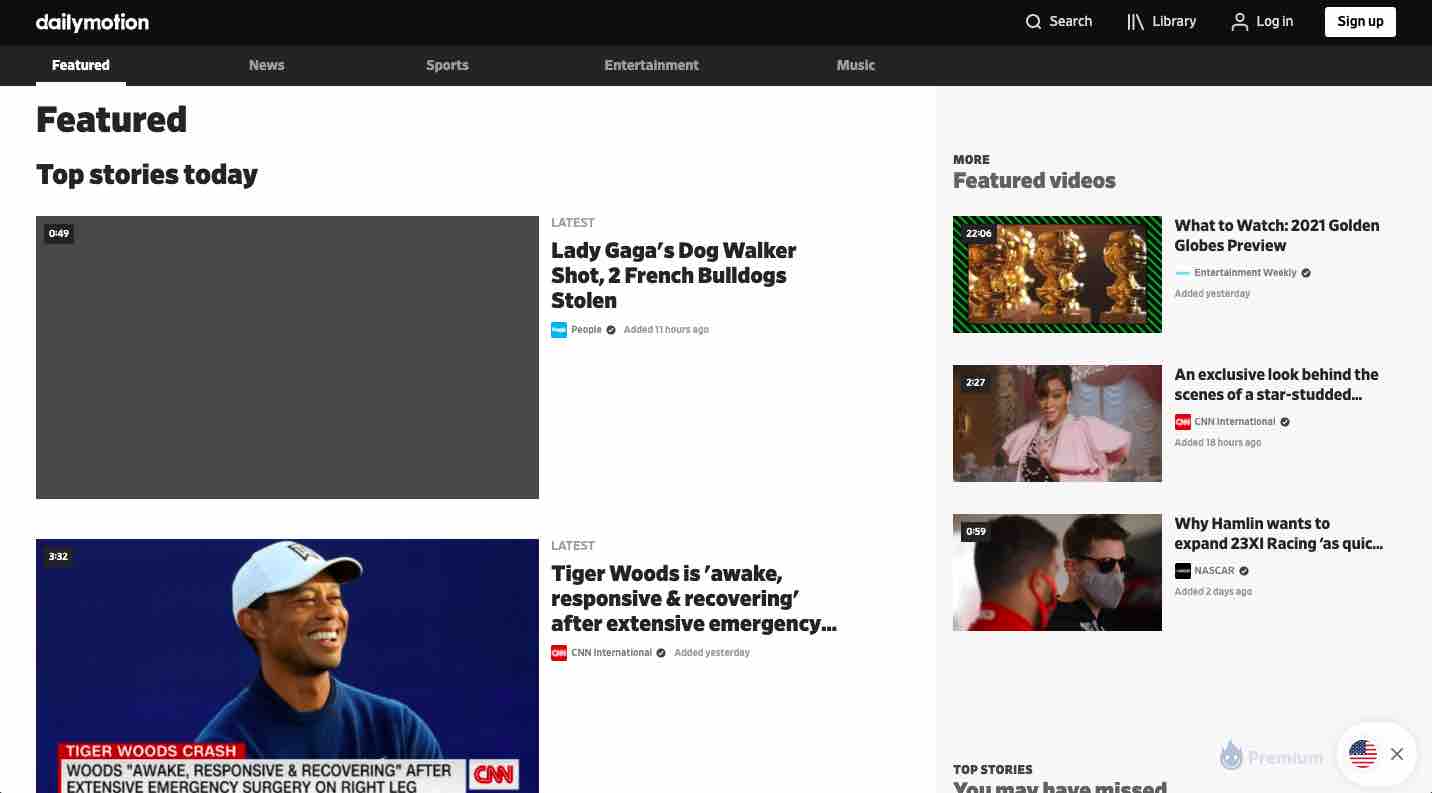This screenshot has height=793, width=1432.
Task: Click the 'Added 11 hours ago' text
Action: pos(666,330)
